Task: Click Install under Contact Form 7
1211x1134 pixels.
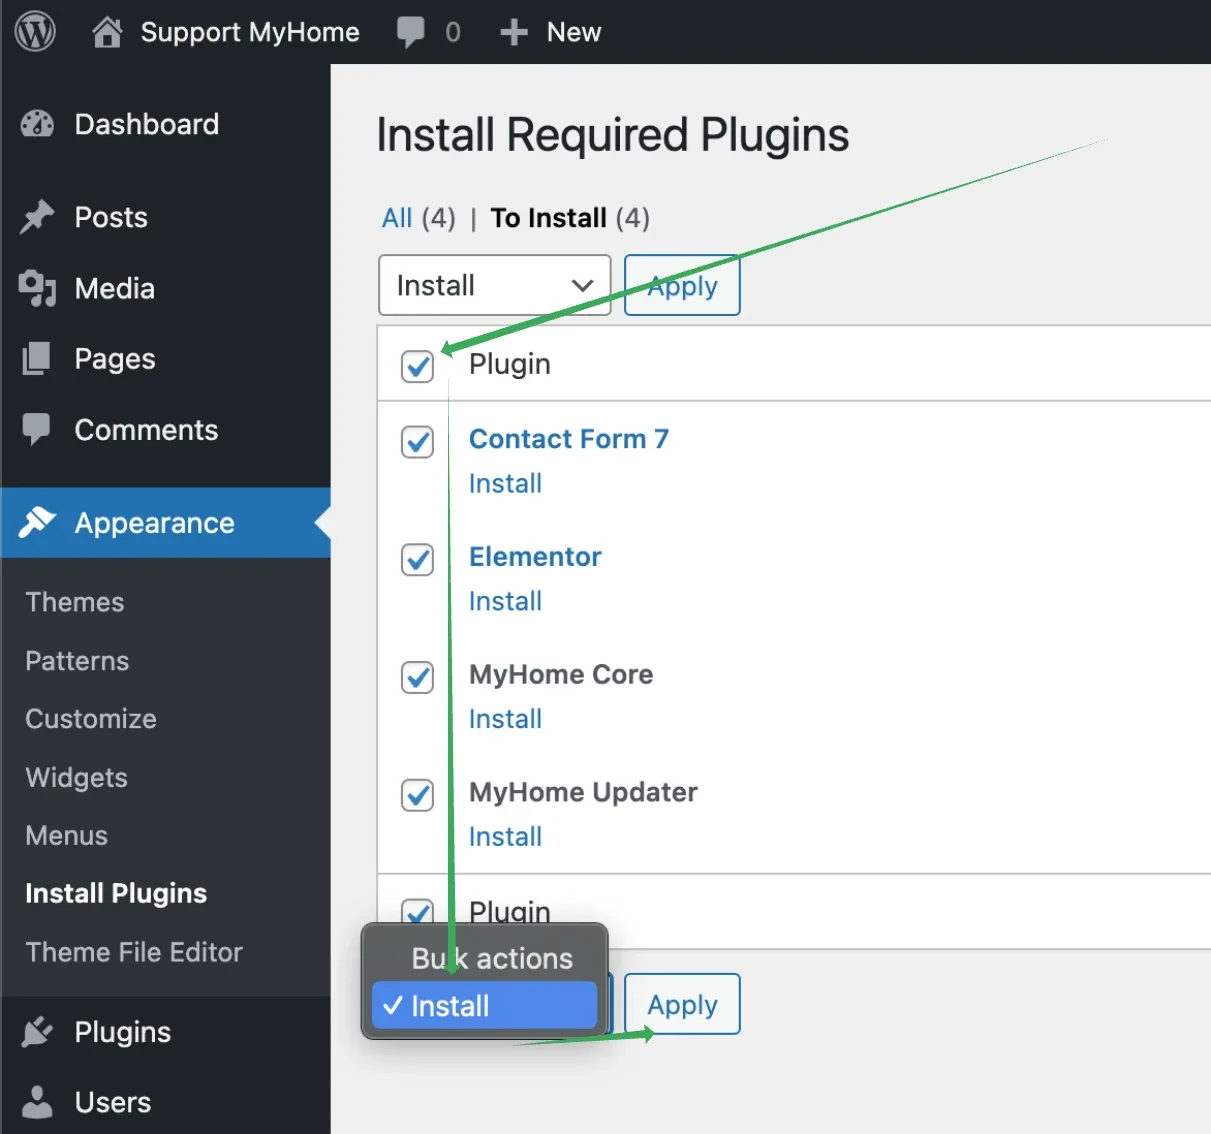Action: pyautogui.click(x=505, y=483)
